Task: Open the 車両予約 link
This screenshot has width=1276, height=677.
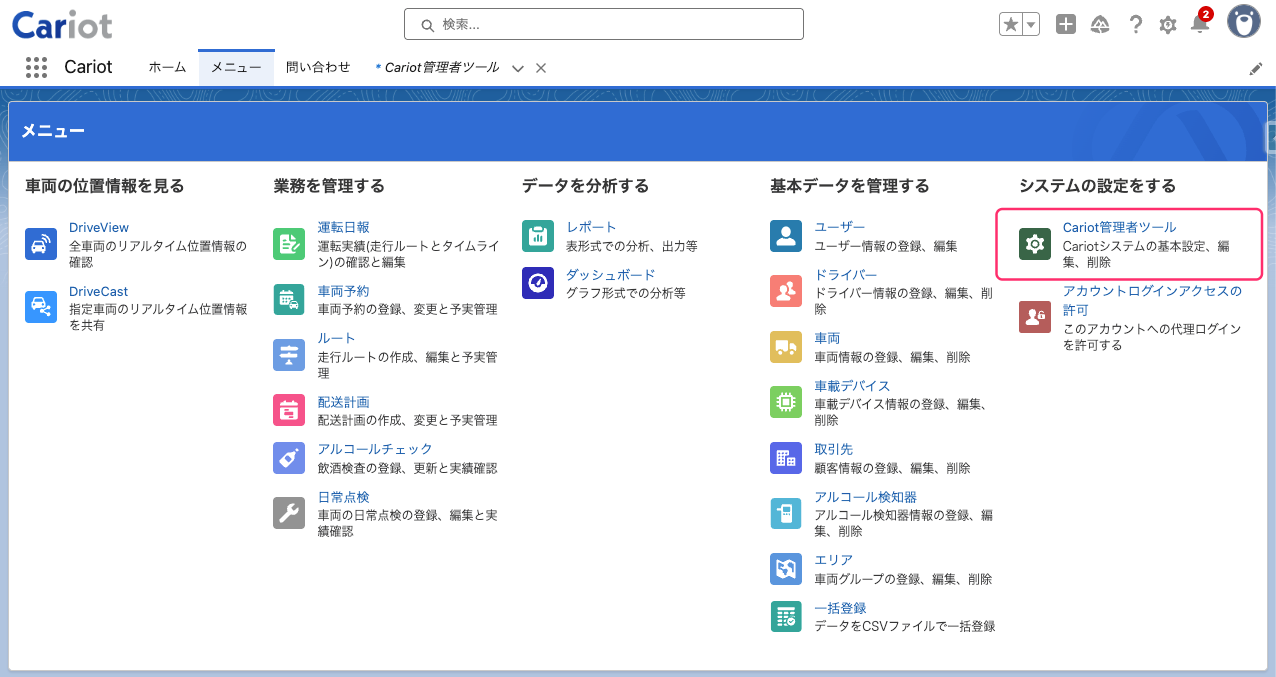Action: click(x=344, y=291)
